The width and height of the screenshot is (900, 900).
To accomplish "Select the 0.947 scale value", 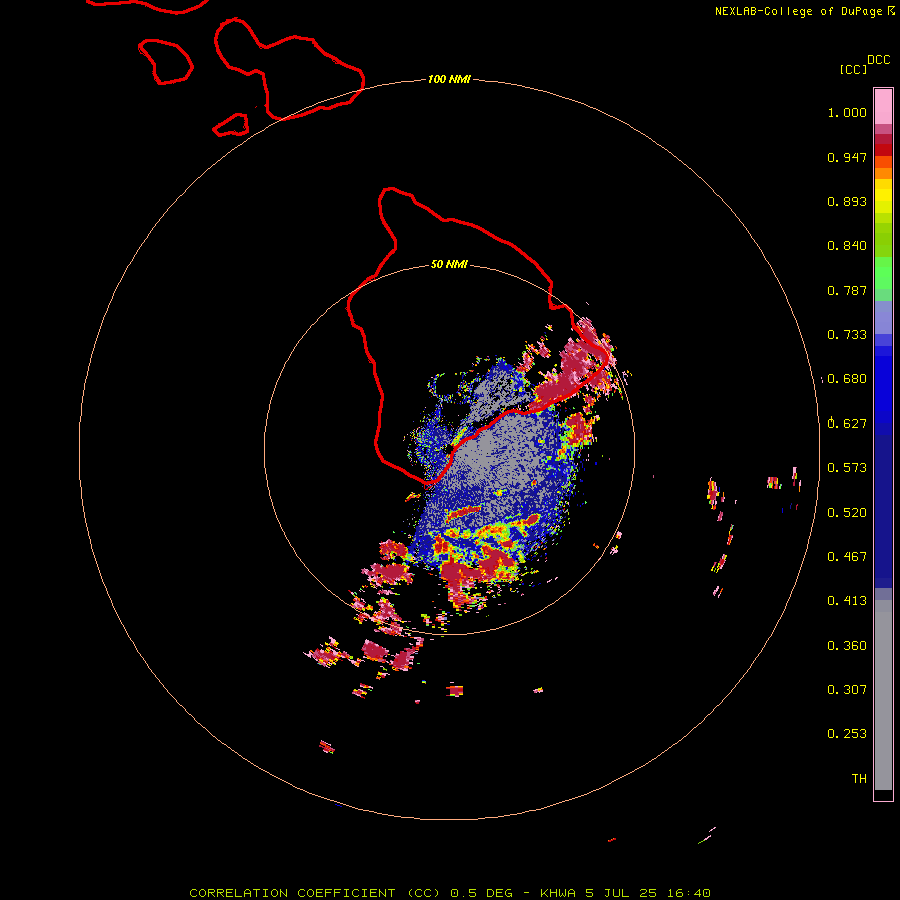I will 847,157.
